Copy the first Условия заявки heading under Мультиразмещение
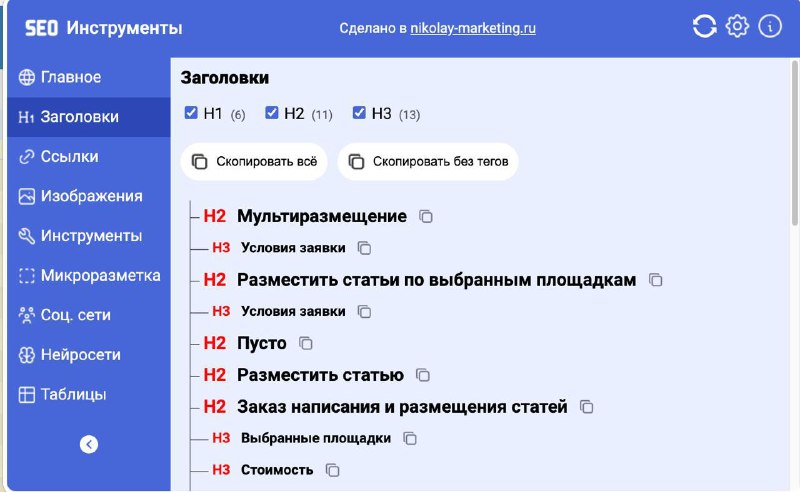800x492 pixels. click(x=364, y=248)
